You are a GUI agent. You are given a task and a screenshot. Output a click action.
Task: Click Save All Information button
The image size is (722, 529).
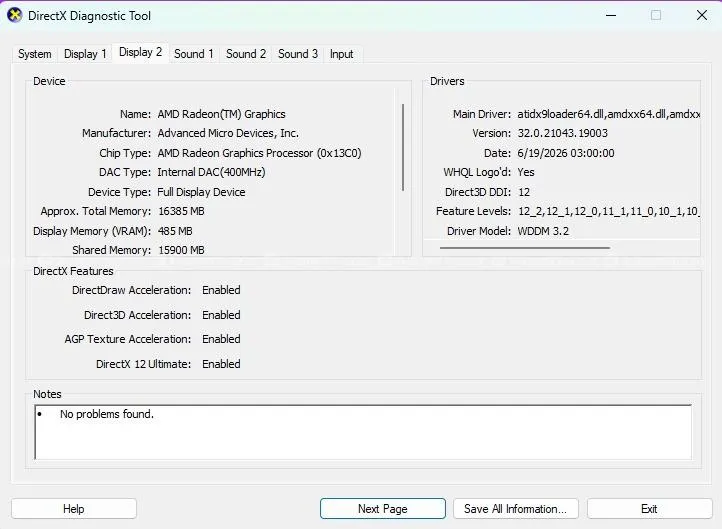click(516, 509)
